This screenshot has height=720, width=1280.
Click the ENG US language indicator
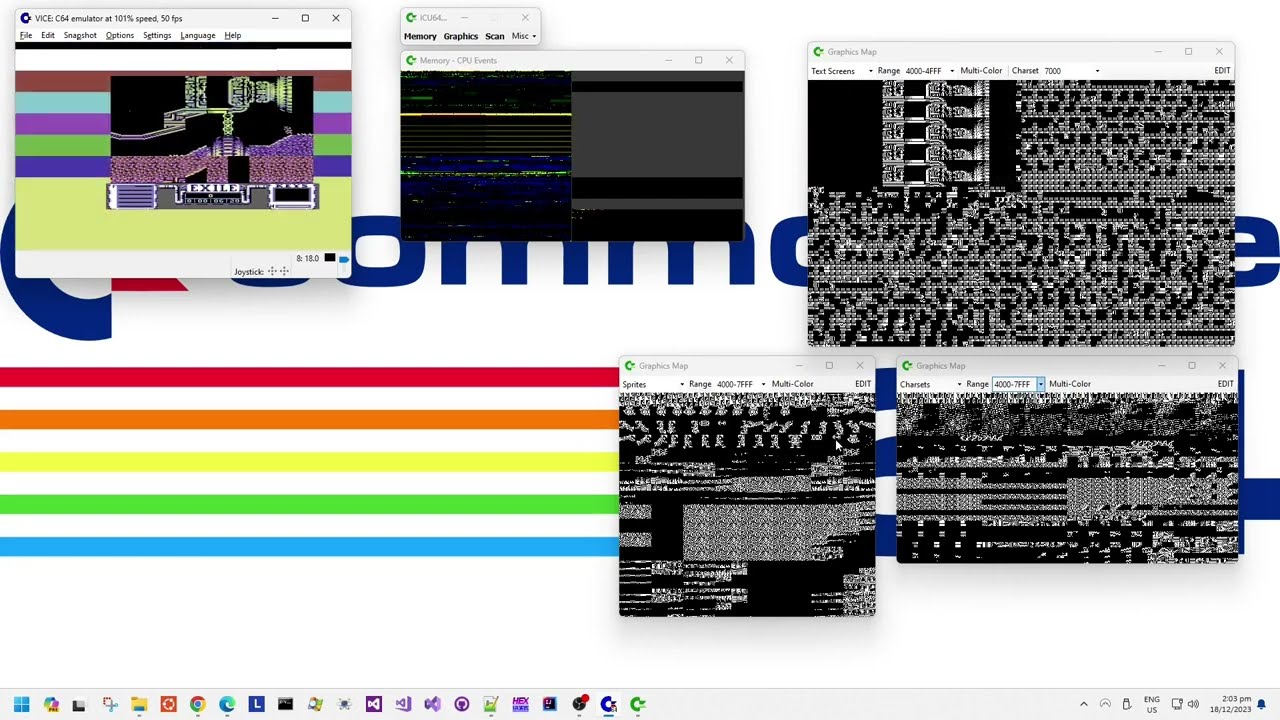(1152, 704)
